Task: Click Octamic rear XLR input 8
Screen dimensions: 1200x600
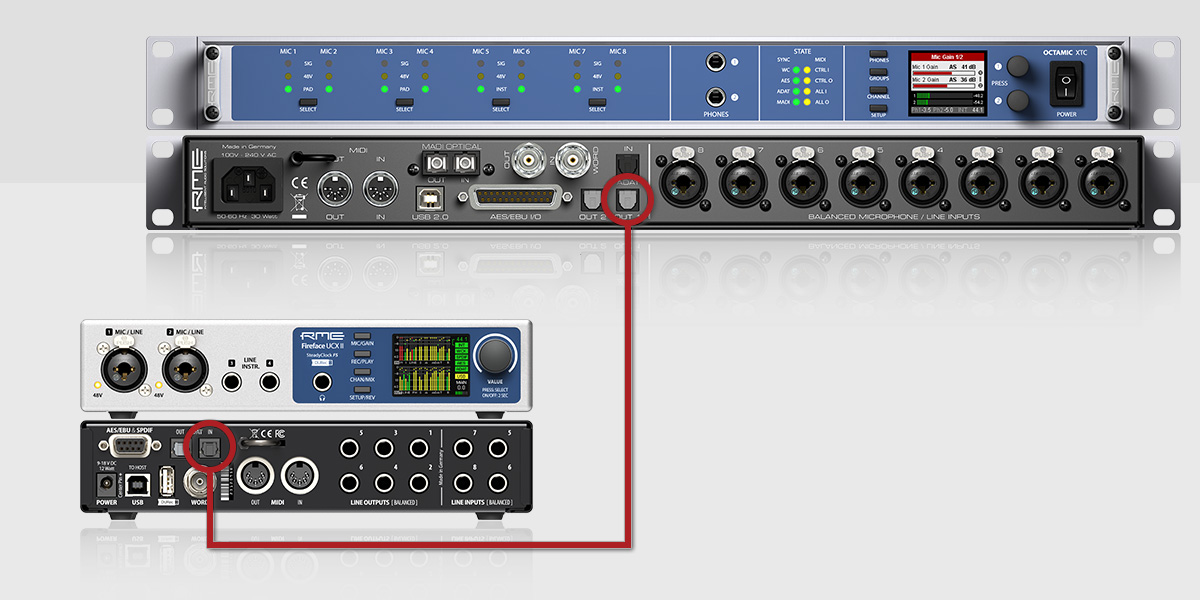Action: [x=683, y=183]
